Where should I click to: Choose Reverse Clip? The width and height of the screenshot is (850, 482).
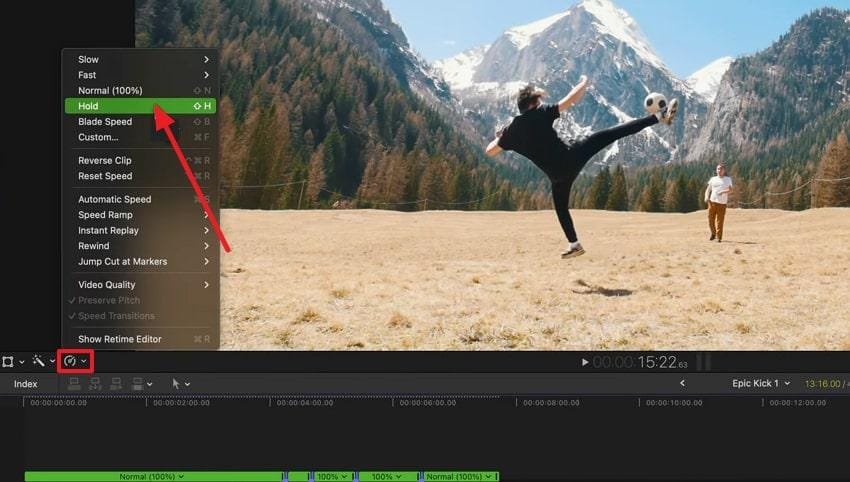coord(141,160)
